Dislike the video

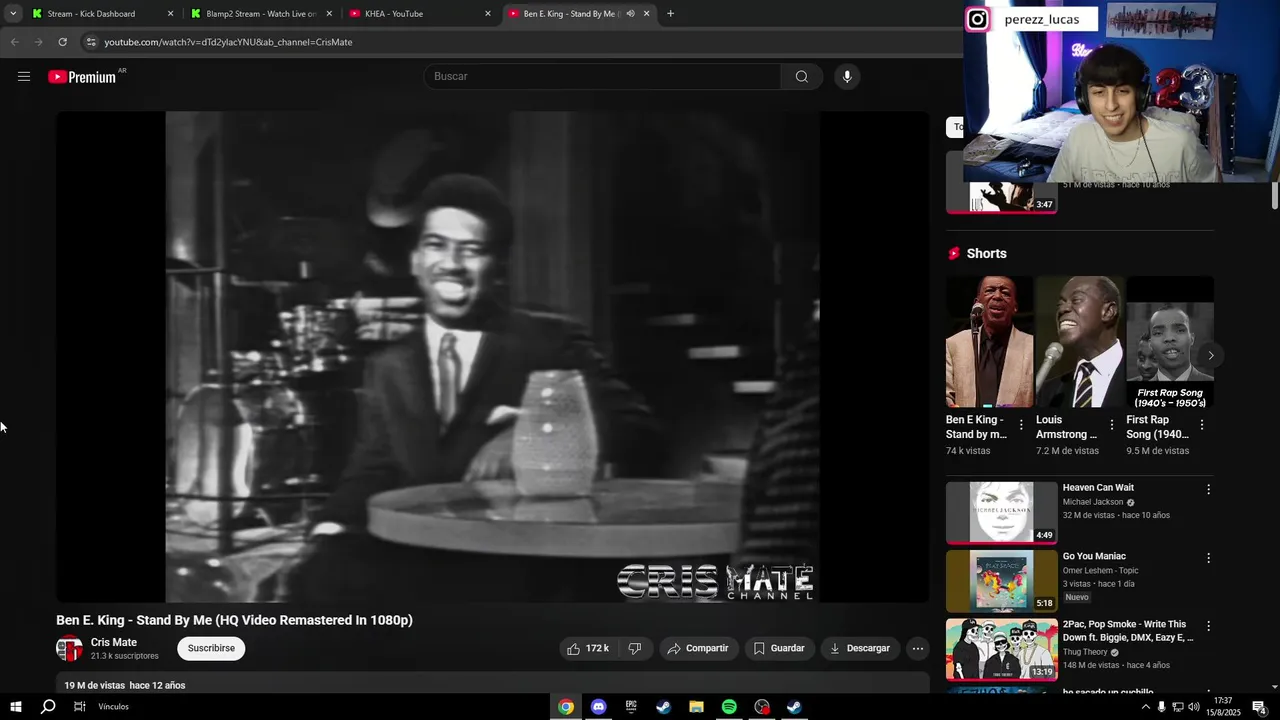(x=635, y=649)
